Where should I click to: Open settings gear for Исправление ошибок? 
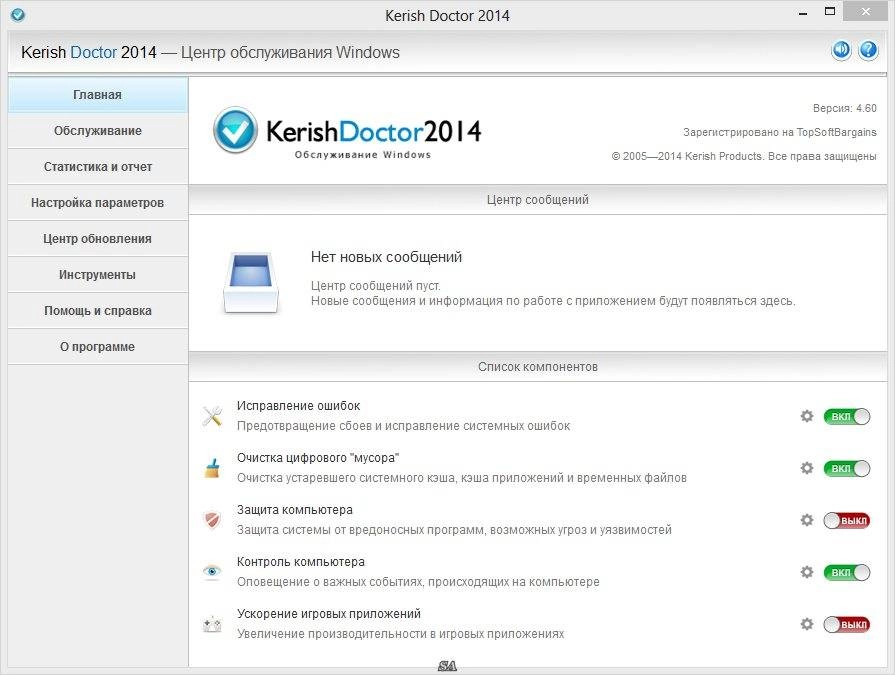click(807, 416)
